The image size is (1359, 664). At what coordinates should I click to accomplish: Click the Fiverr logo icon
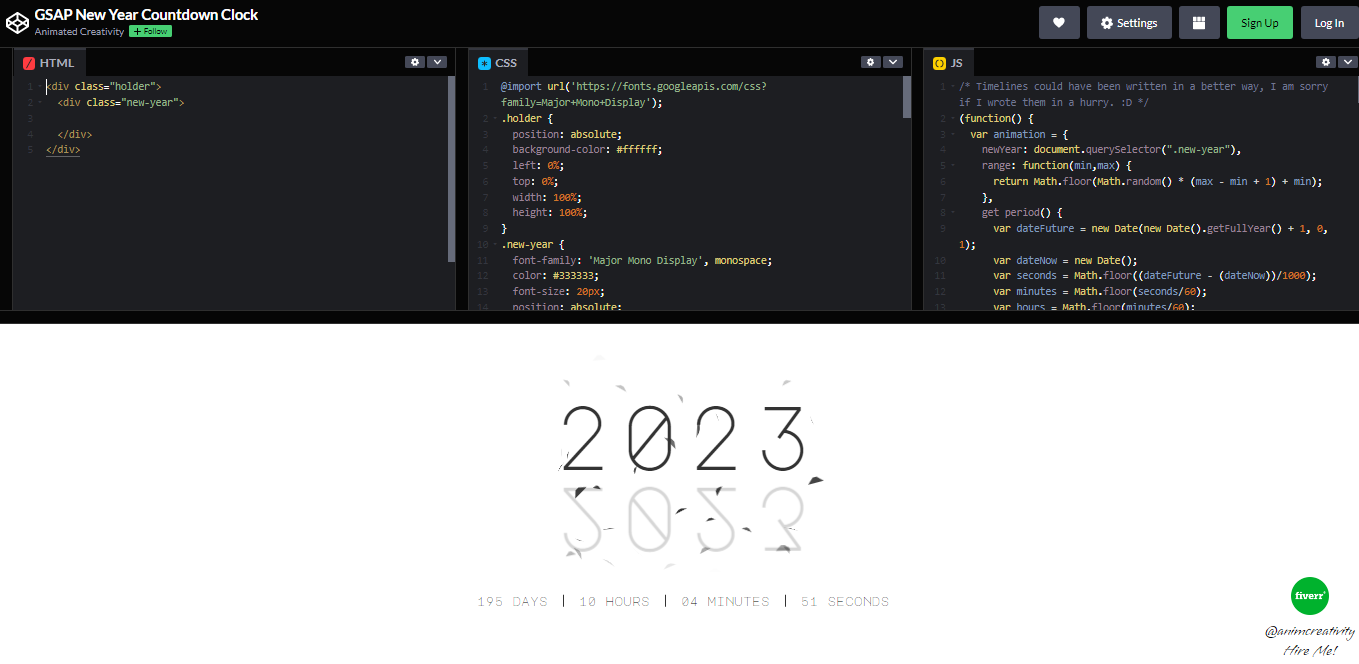pyautogui.click(x=1309, y=596)
